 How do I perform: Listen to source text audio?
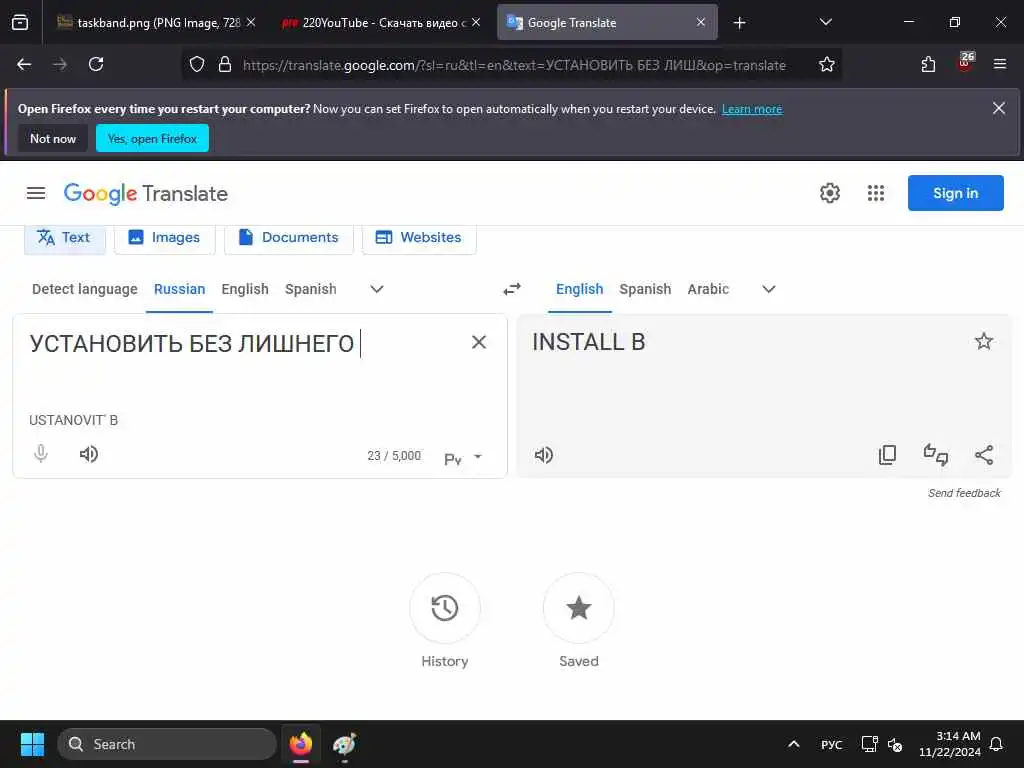pos(88,454)
